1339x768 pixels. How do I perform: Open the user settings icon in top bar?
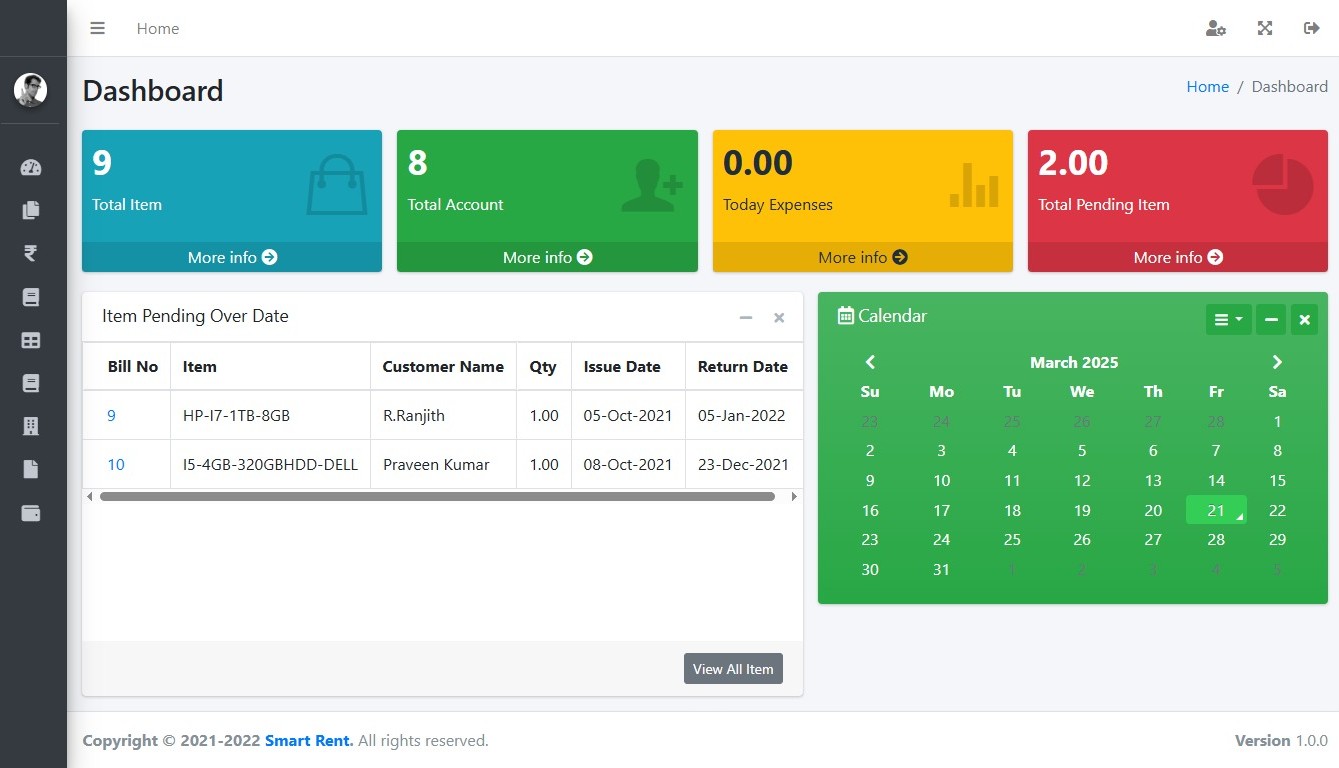tap(1215, 29)
